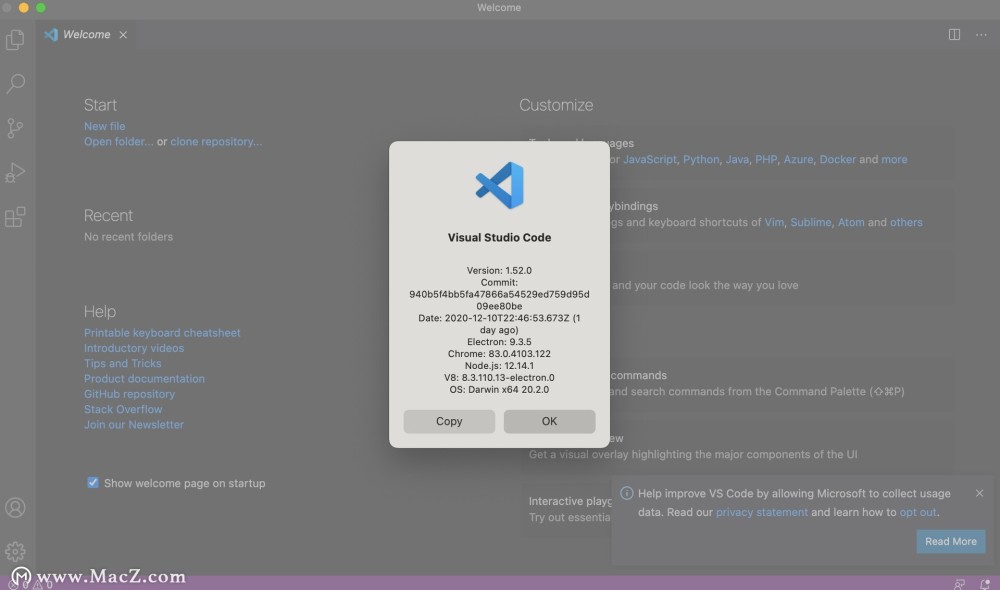Click Join our Newsletter link
This screenshot has width=1000, height=590.
point(134,425)
